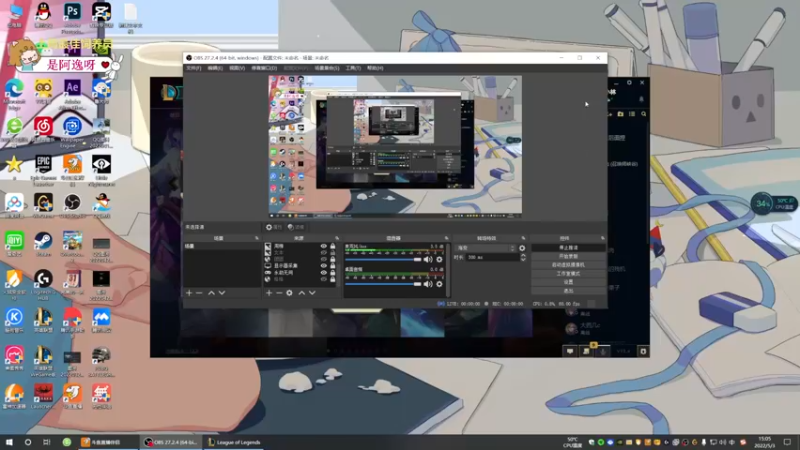The image size is (800, 450).
Task: Decrease the transition duration with the down arrow
Action: tap(523, 260)
